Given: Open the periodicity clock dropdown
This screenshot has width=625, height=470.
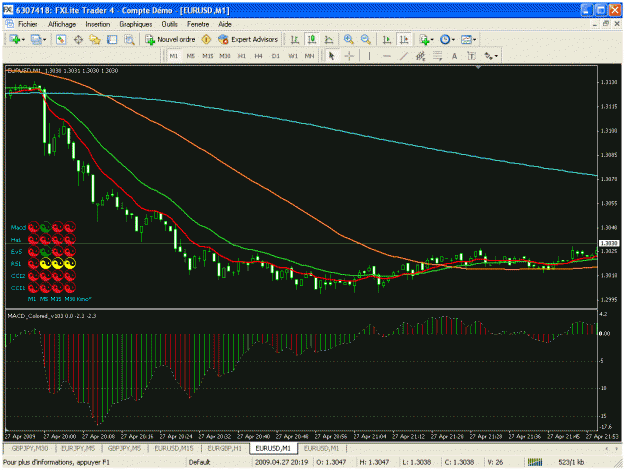Looking at the screenshot, I should [447, 39].
